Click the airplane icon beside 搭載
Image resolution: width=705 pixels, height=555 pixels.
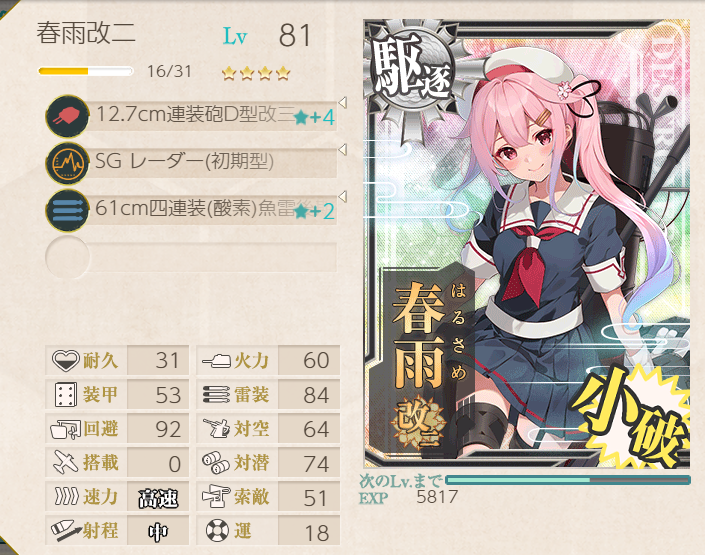pos(66,462)
